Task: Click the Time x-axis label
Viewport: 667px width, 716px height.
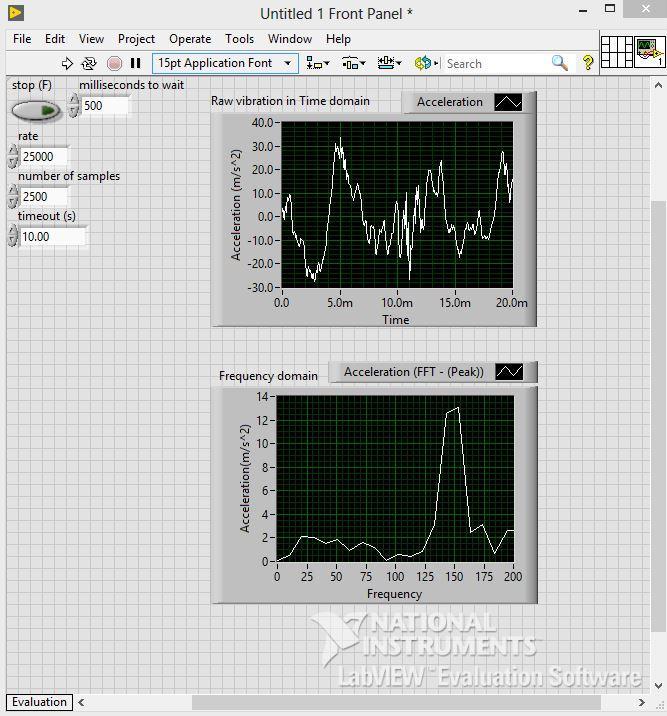Action: coord(396,320)
